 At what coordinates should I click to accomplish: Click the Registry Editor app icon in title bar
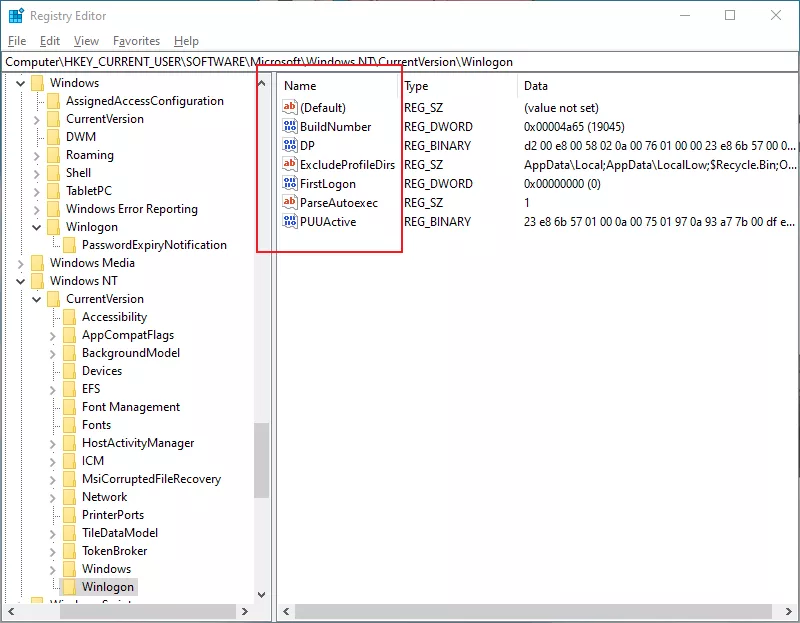pyautogui.click(x=16, y=16)
